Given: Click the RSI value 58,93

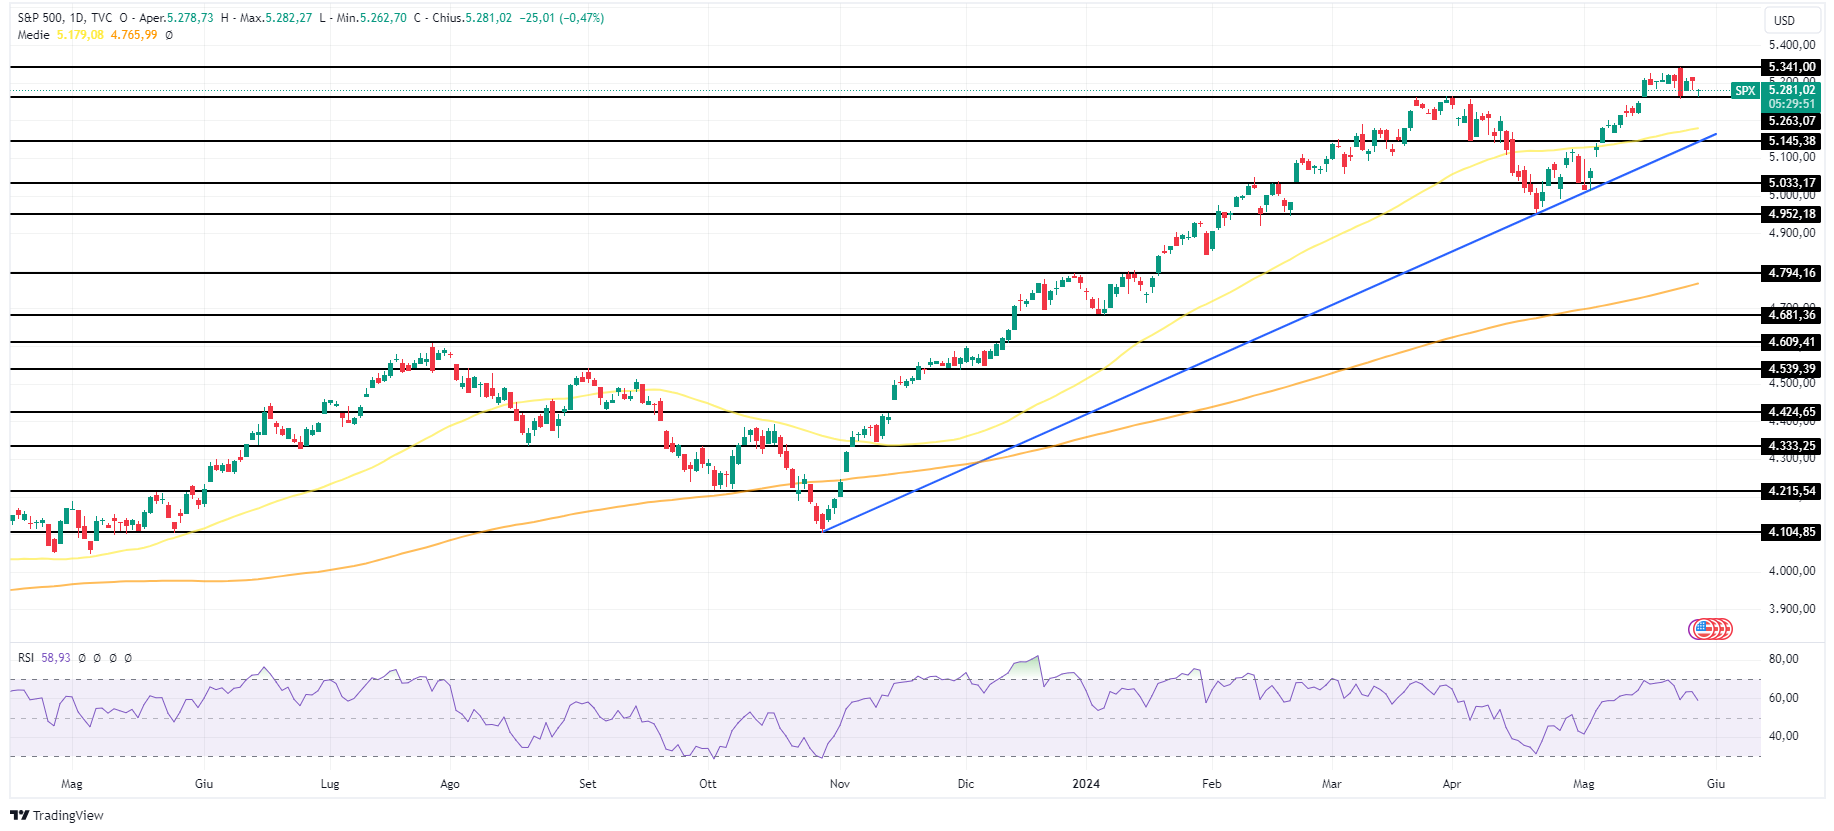Looking at the screenshot, I should (x=56, y=658).
